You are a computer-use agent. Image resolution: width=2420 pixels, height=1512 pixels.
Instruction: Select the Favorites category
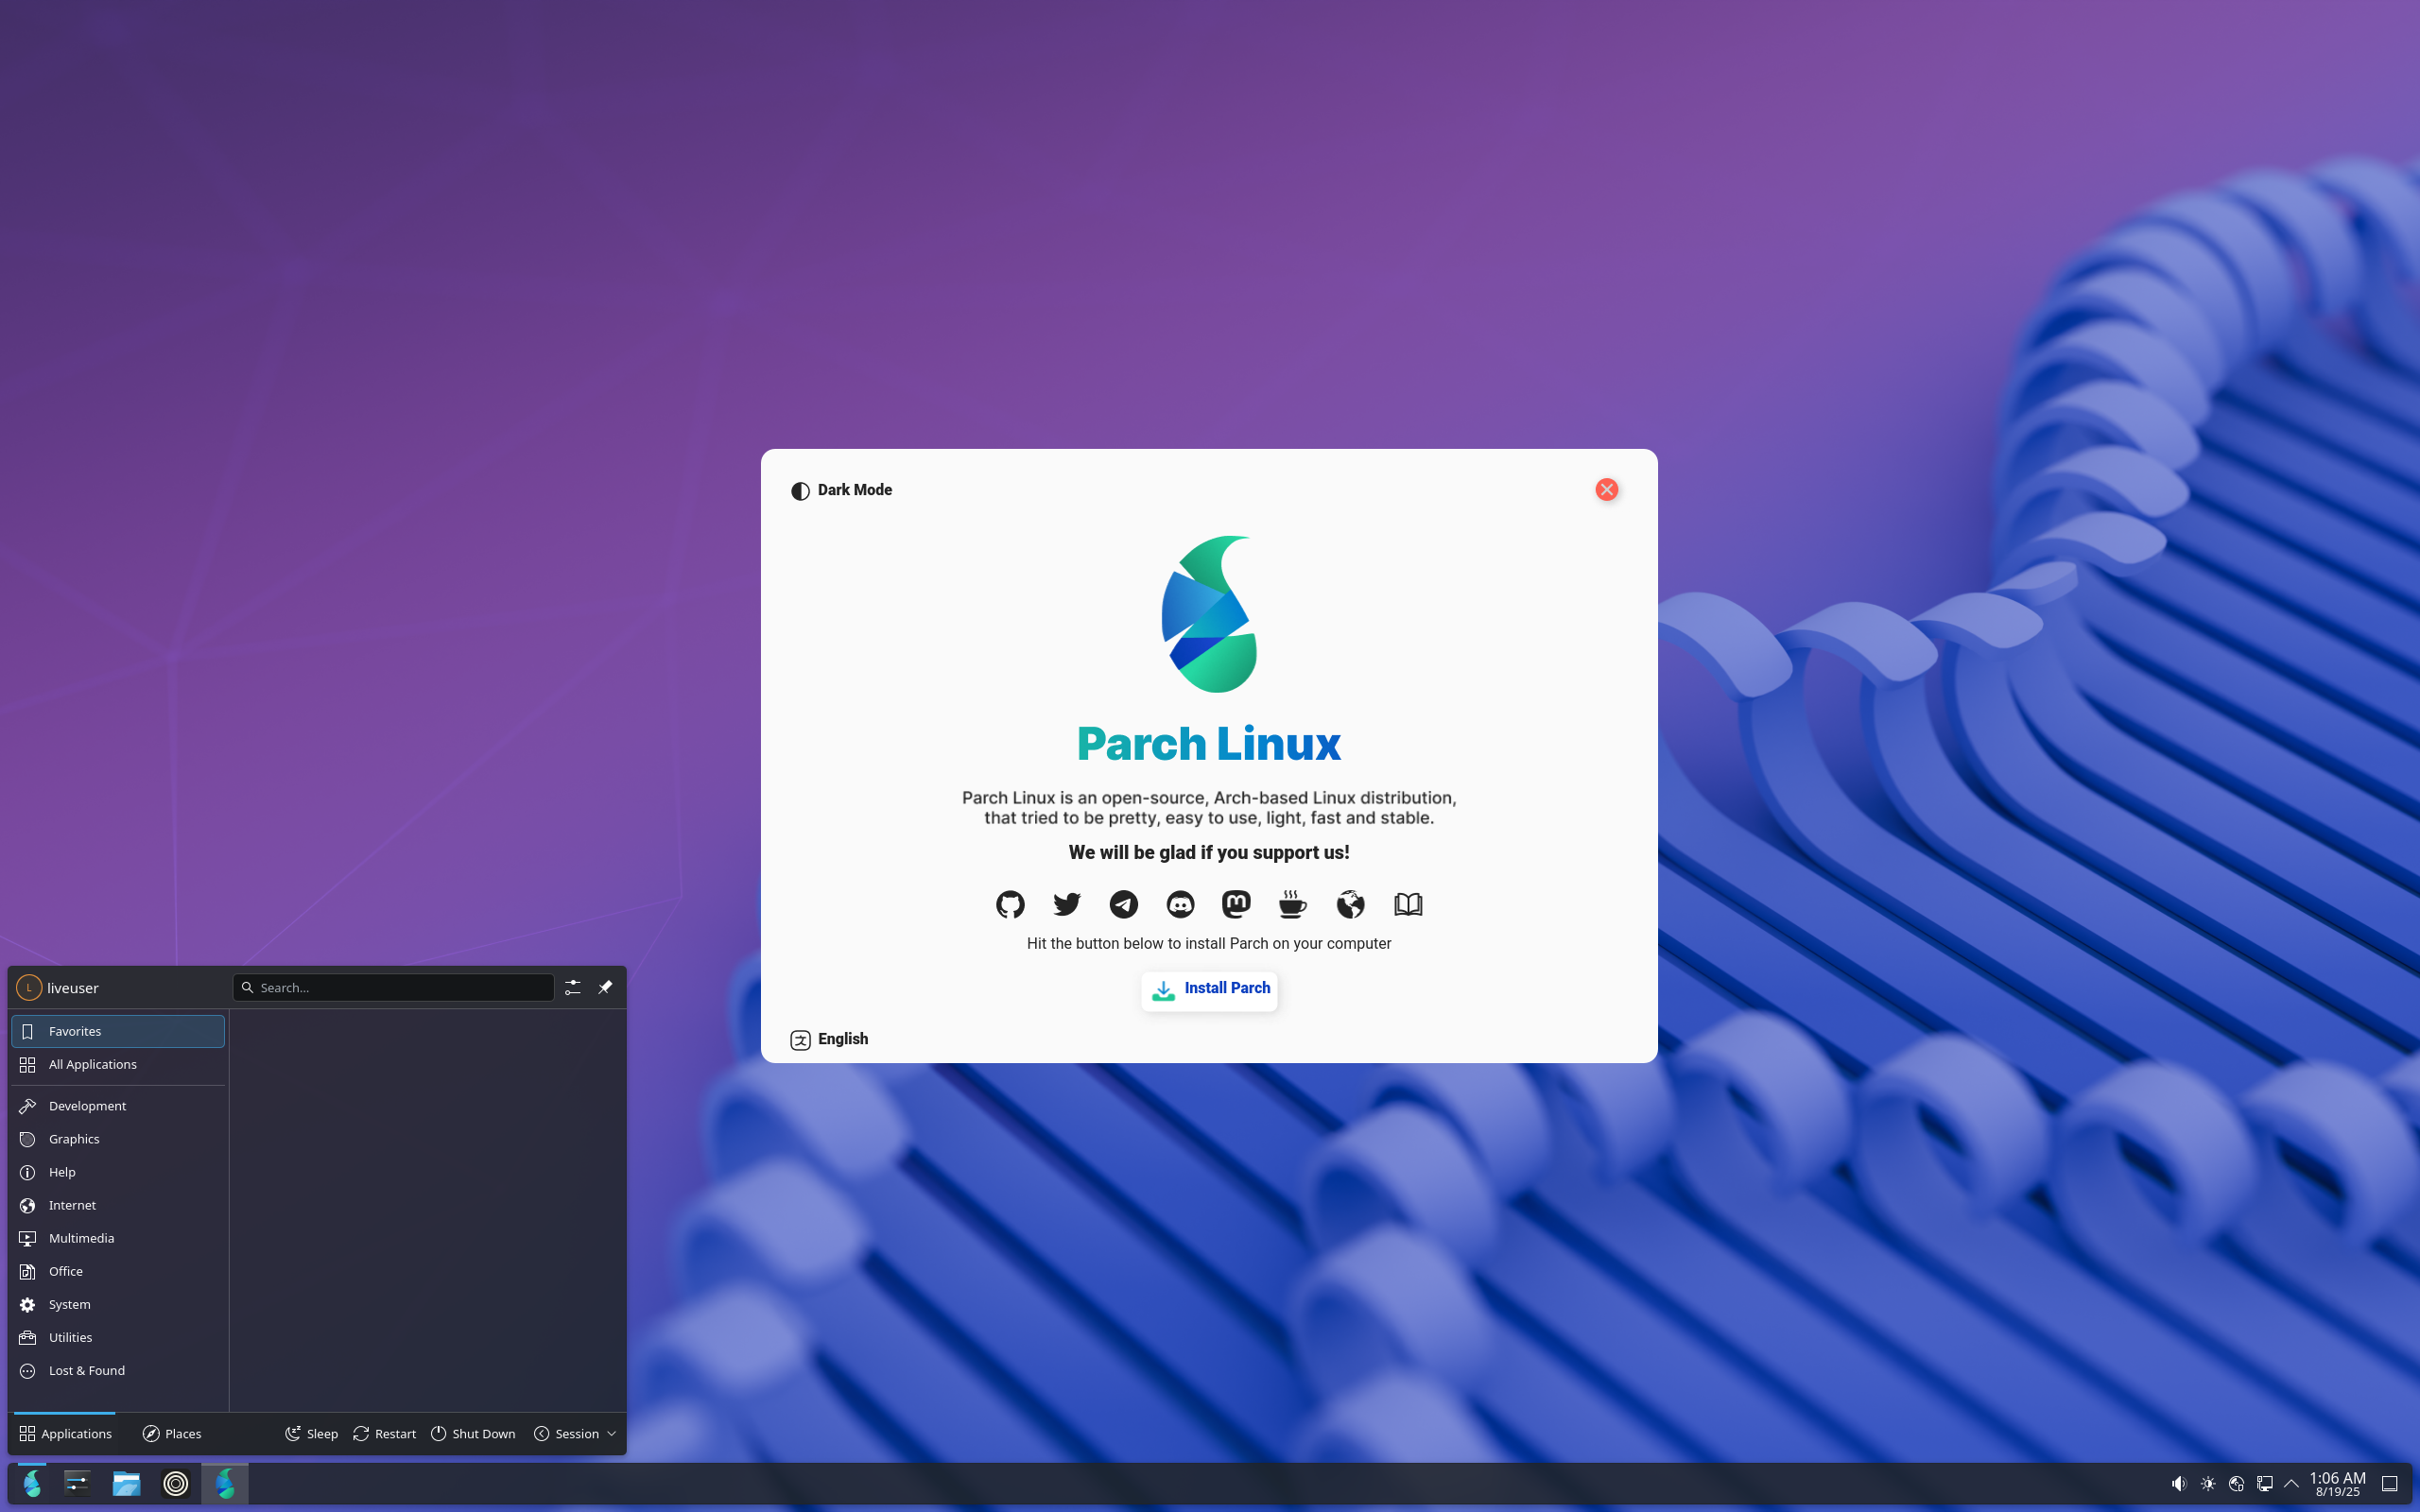pos(118,1031)
